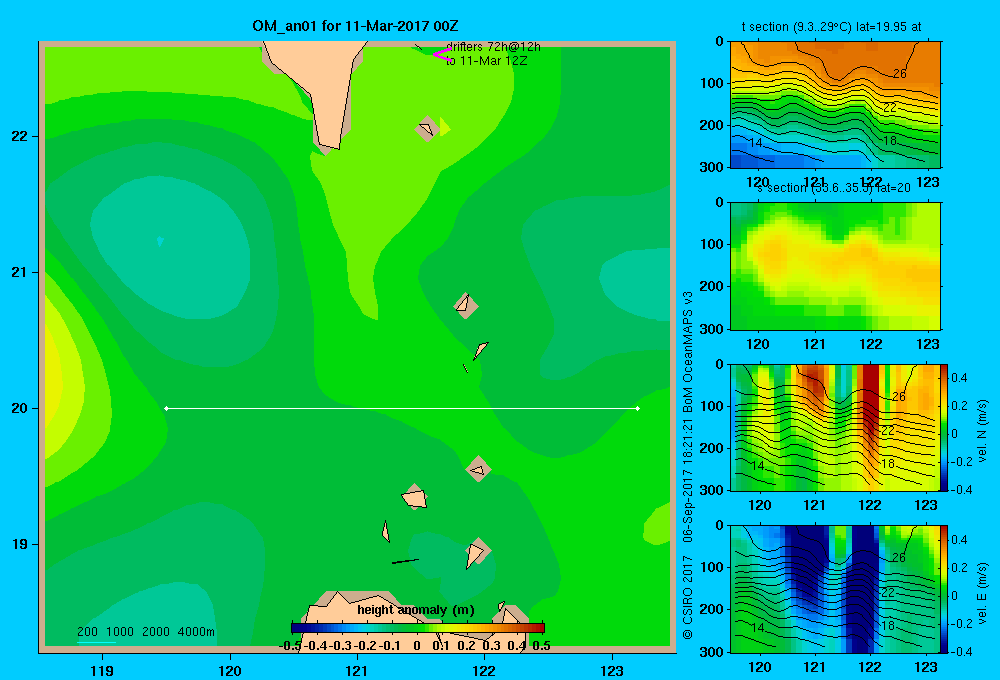Click the 'vel. E (m/s)' axis label
The image size is (1000, 680).
pyautogui.click(x=982, y=593)
